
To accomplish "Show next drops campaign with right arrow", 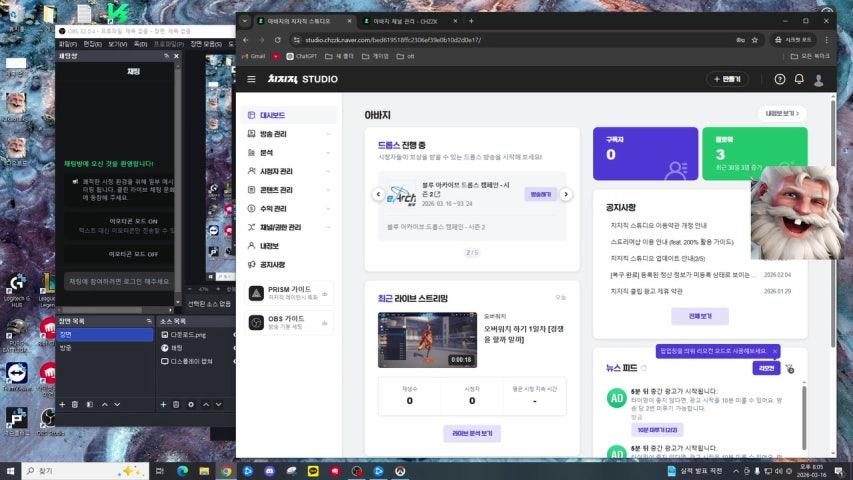I will pos(566,194).
